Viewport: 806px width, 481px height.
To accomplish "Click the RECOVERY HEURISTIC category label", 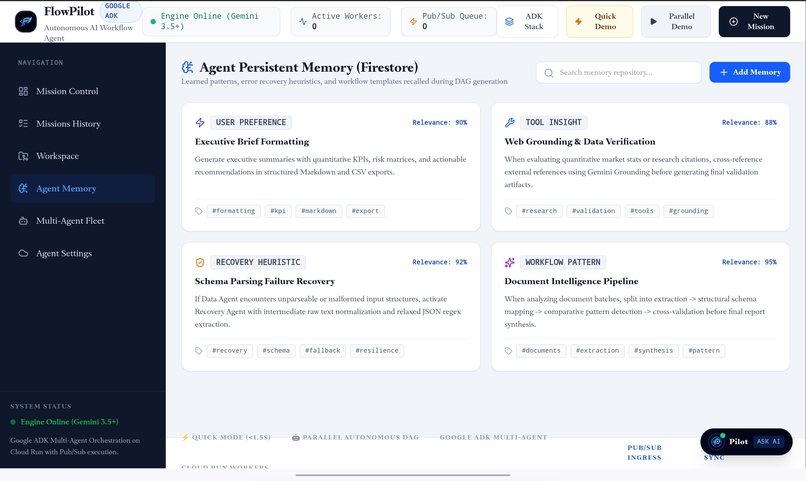I will coord(258,263).
